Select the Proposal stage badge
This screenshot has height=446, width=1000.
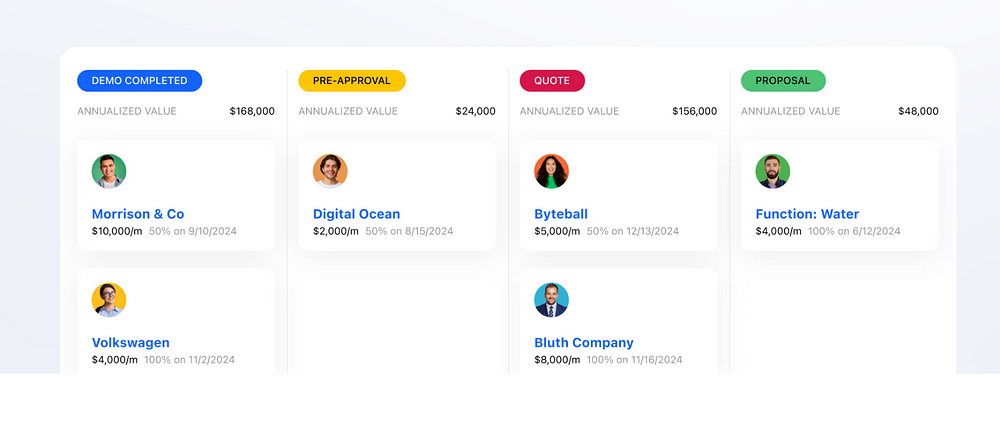tap(783, 81)
